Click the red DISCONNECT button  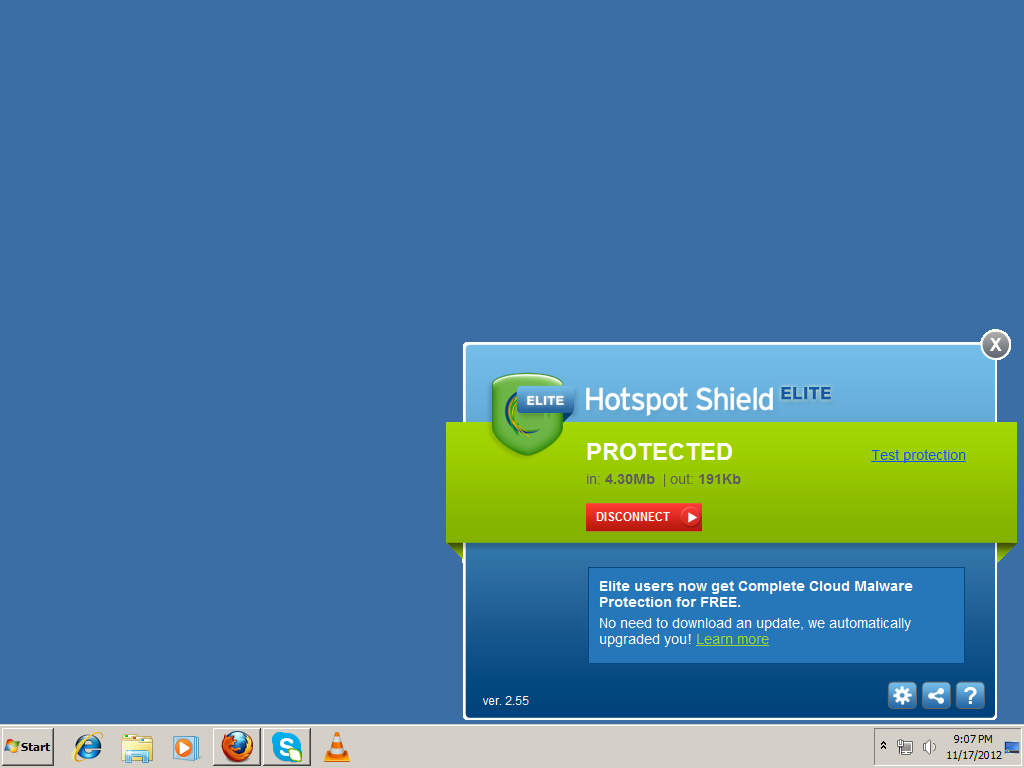[x=643, y=517]
